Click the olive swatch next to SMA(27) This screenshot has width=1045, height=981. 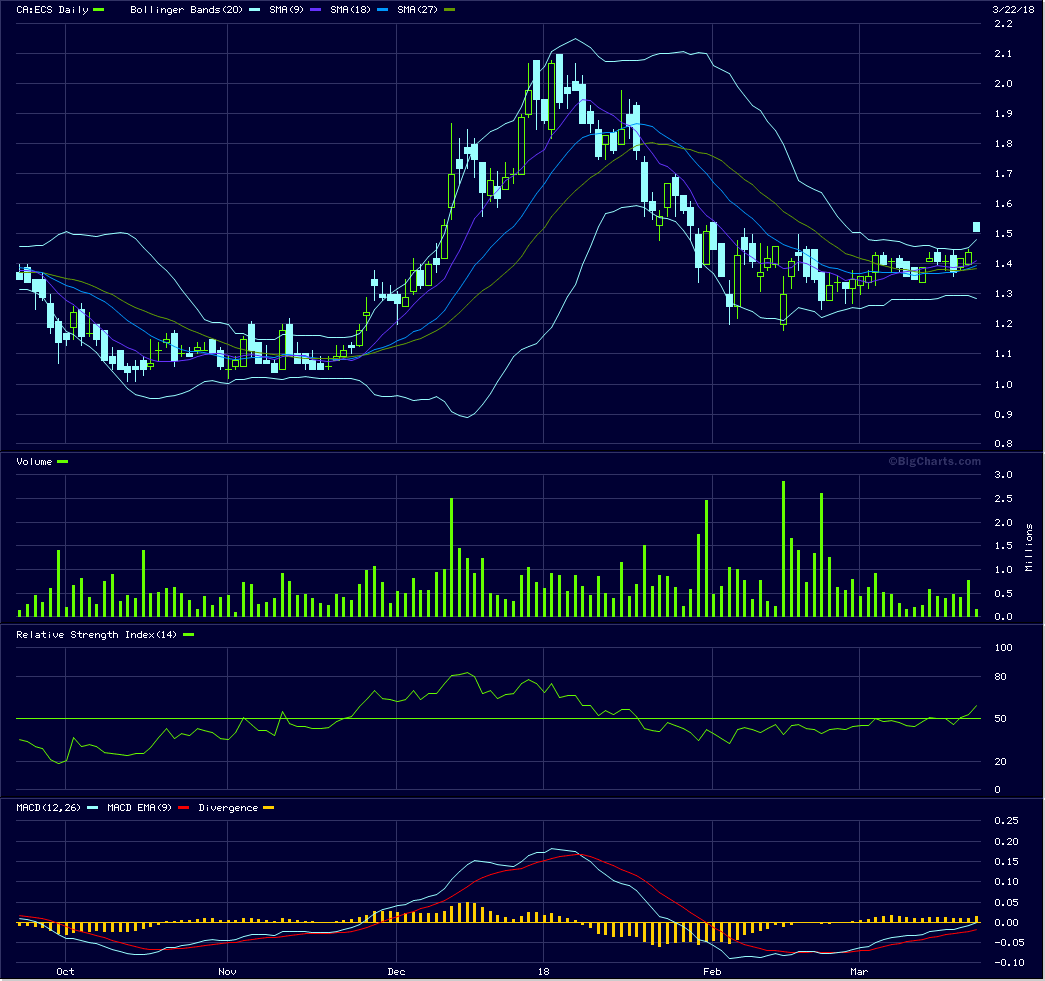[x=449, y=10]
